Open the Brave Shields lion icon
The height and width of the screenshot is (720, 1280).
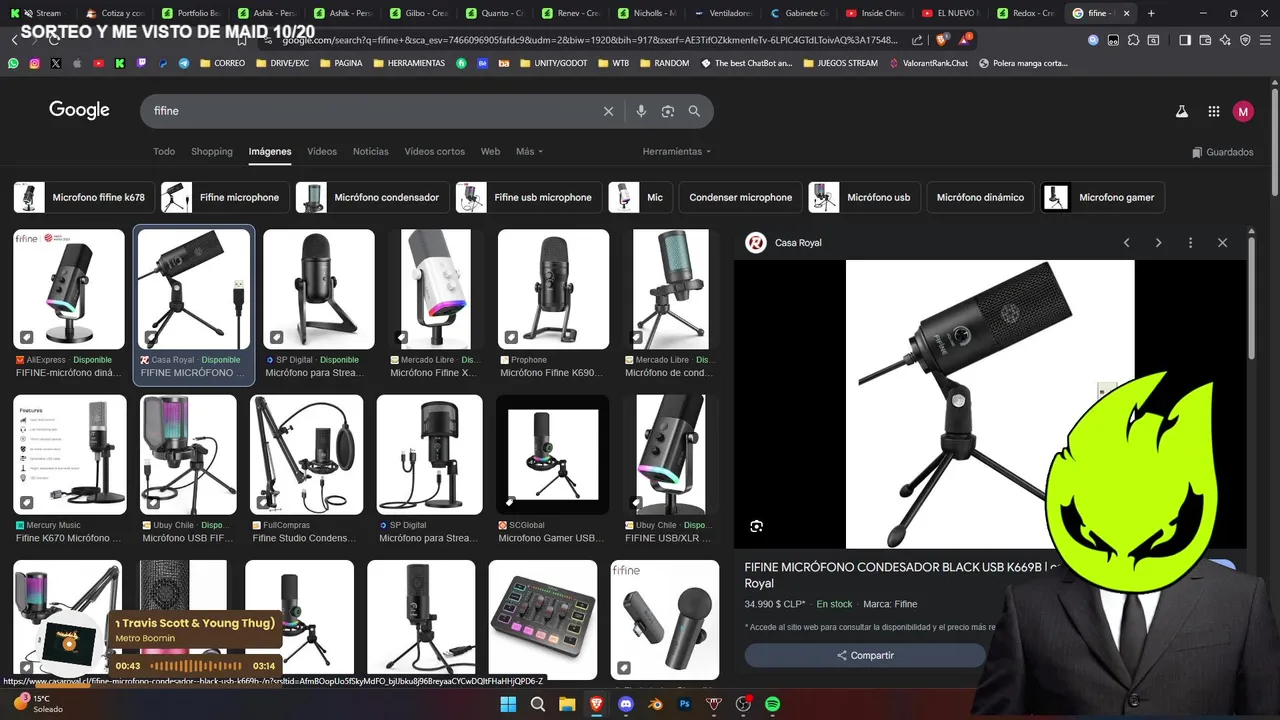click(941, 40)
